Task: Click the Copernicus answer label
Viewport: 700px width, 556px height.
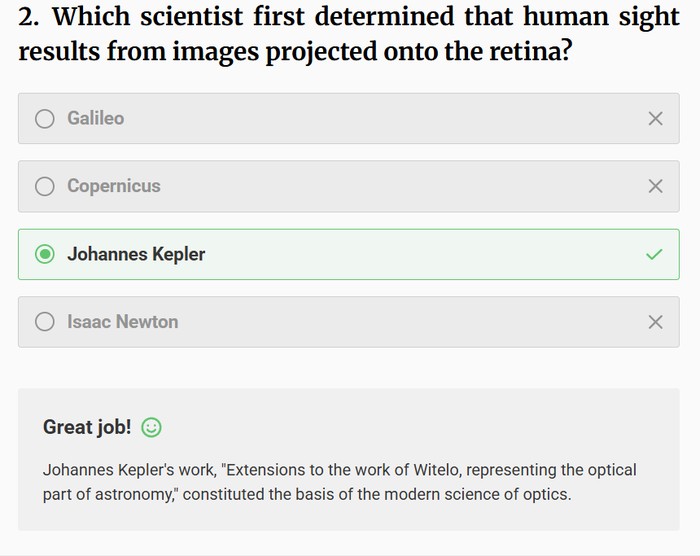Action: click(x=114, y=186)
